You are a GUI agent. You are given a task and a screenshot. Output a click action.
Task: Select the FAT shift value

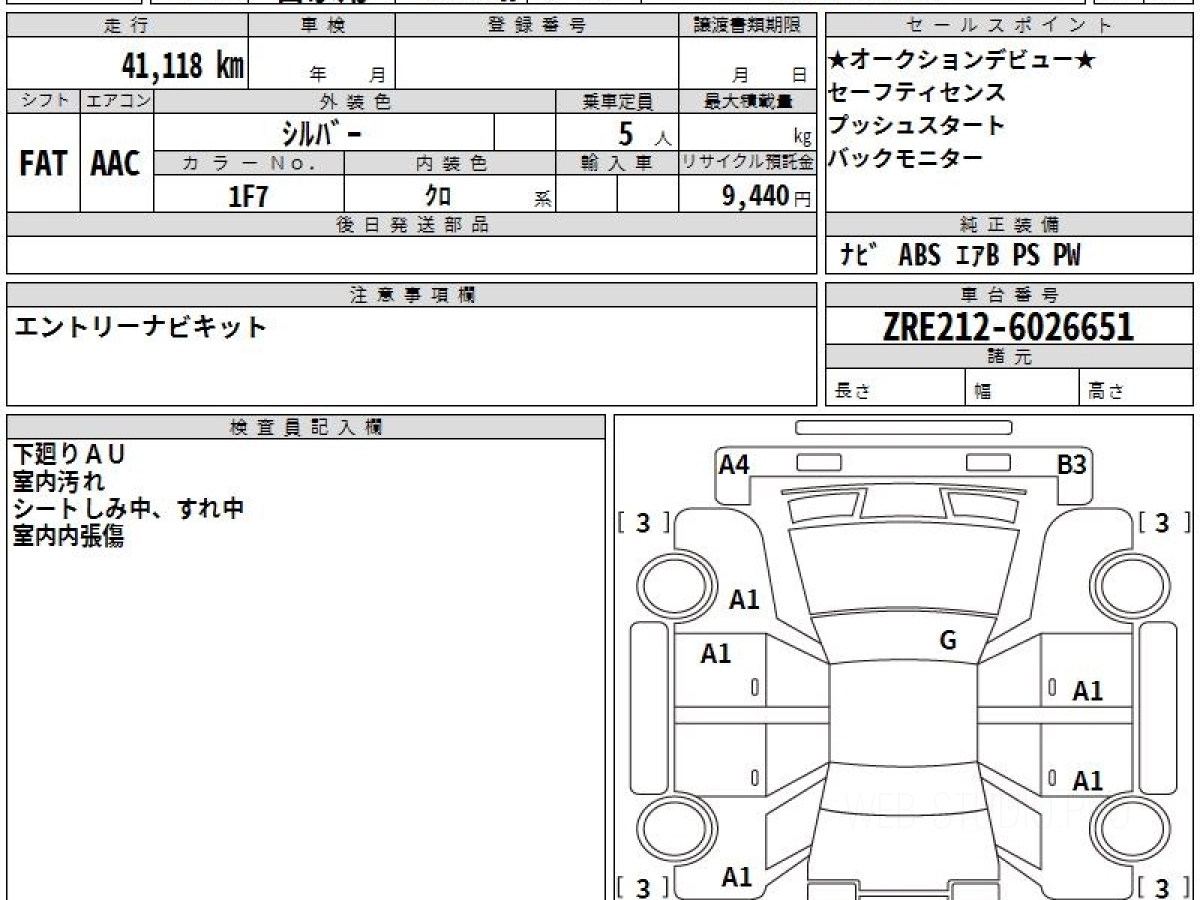[43, 163]
